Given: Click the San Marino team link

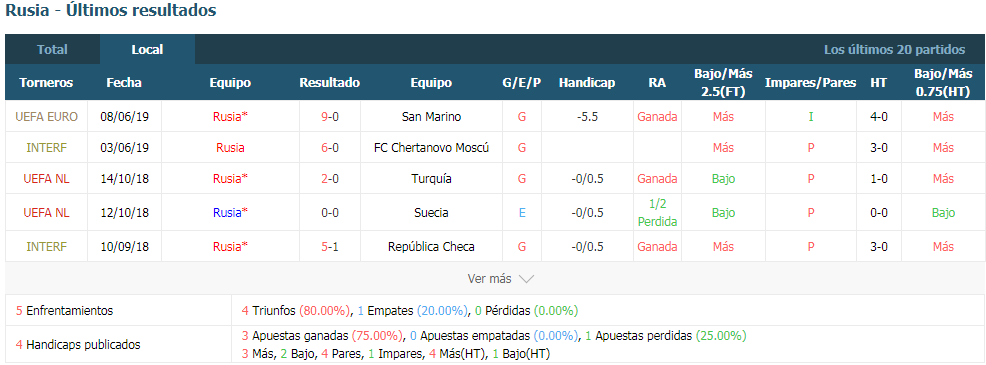Looking at the screenshot, I should coord(431,116).
